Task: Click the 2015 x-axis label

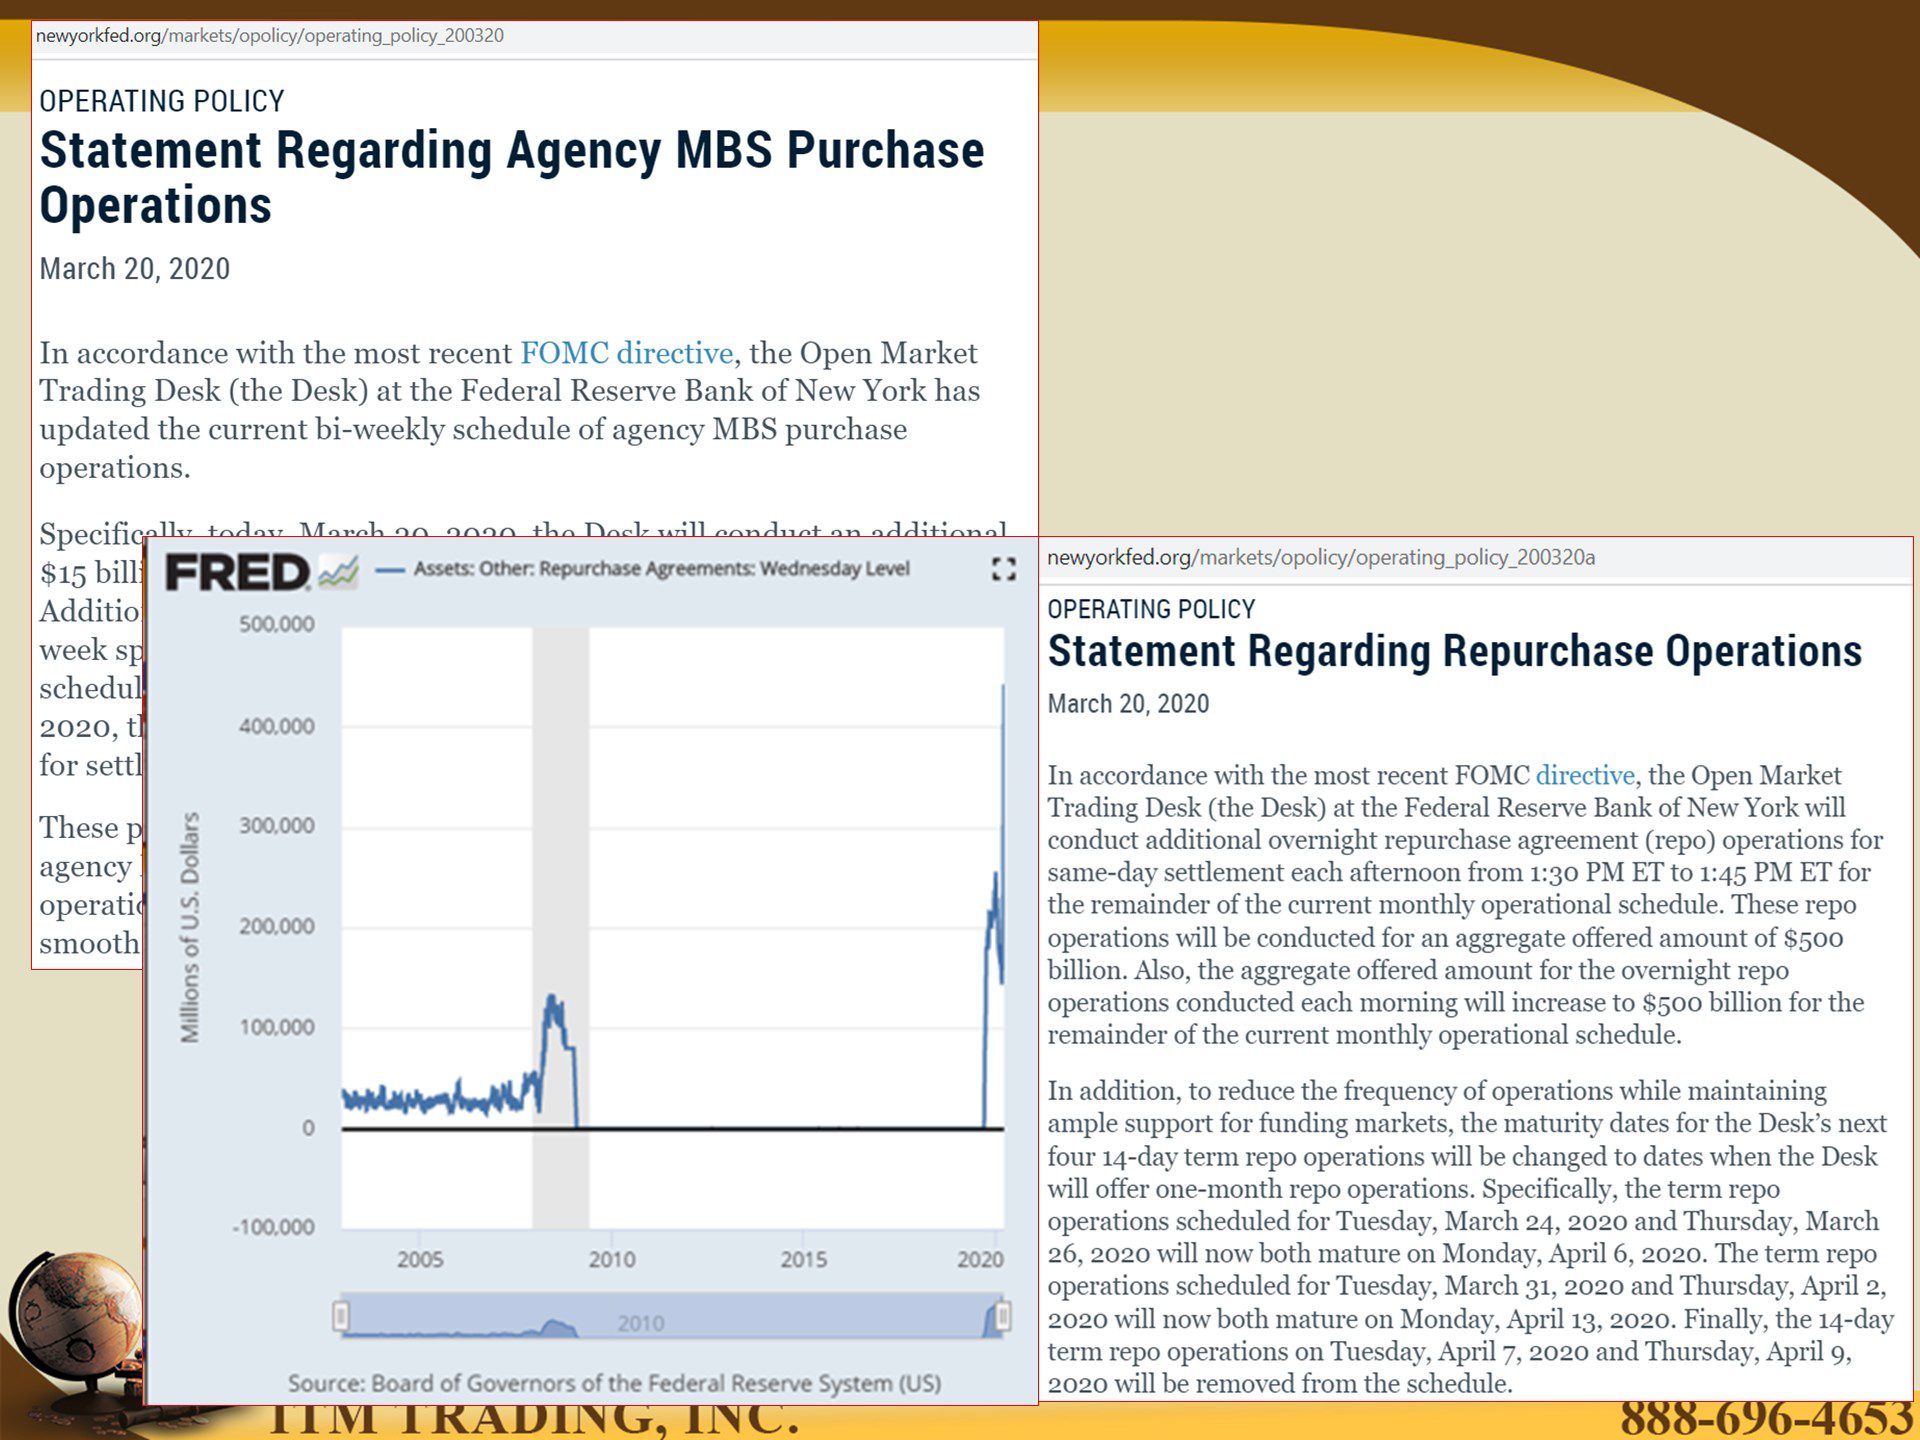Action: coord(804,1260)
